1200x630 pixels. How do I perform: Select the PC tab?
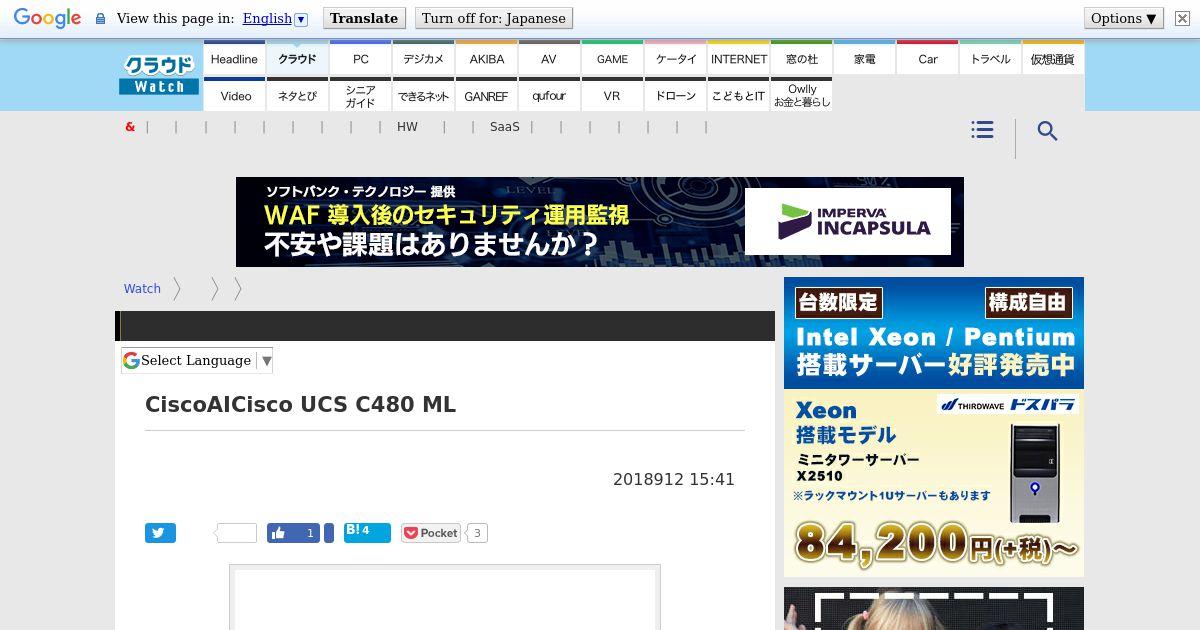tap(361, 59)
